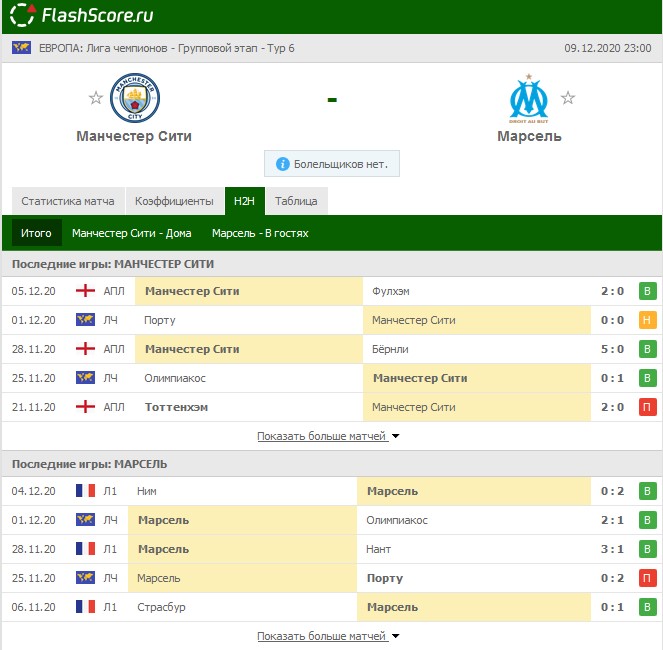Screen dimensions: 663x650
Task: Click the Лига чемпионов tournament header text
Action: (167, 48)
